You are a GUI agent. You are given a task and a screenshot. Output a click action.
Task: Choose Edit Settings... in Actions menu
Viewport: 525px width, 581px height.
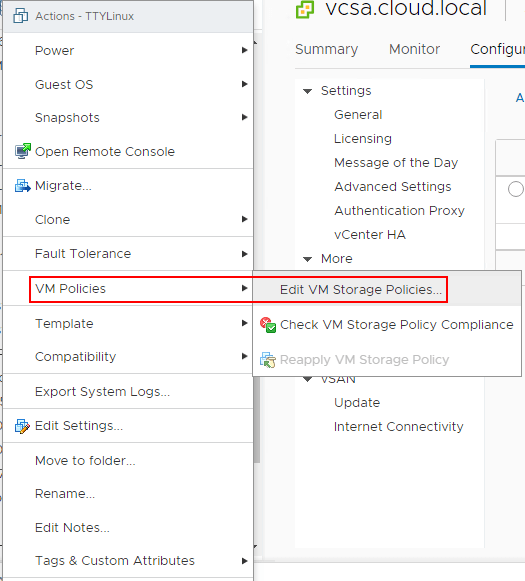click(x=128, y=426)
